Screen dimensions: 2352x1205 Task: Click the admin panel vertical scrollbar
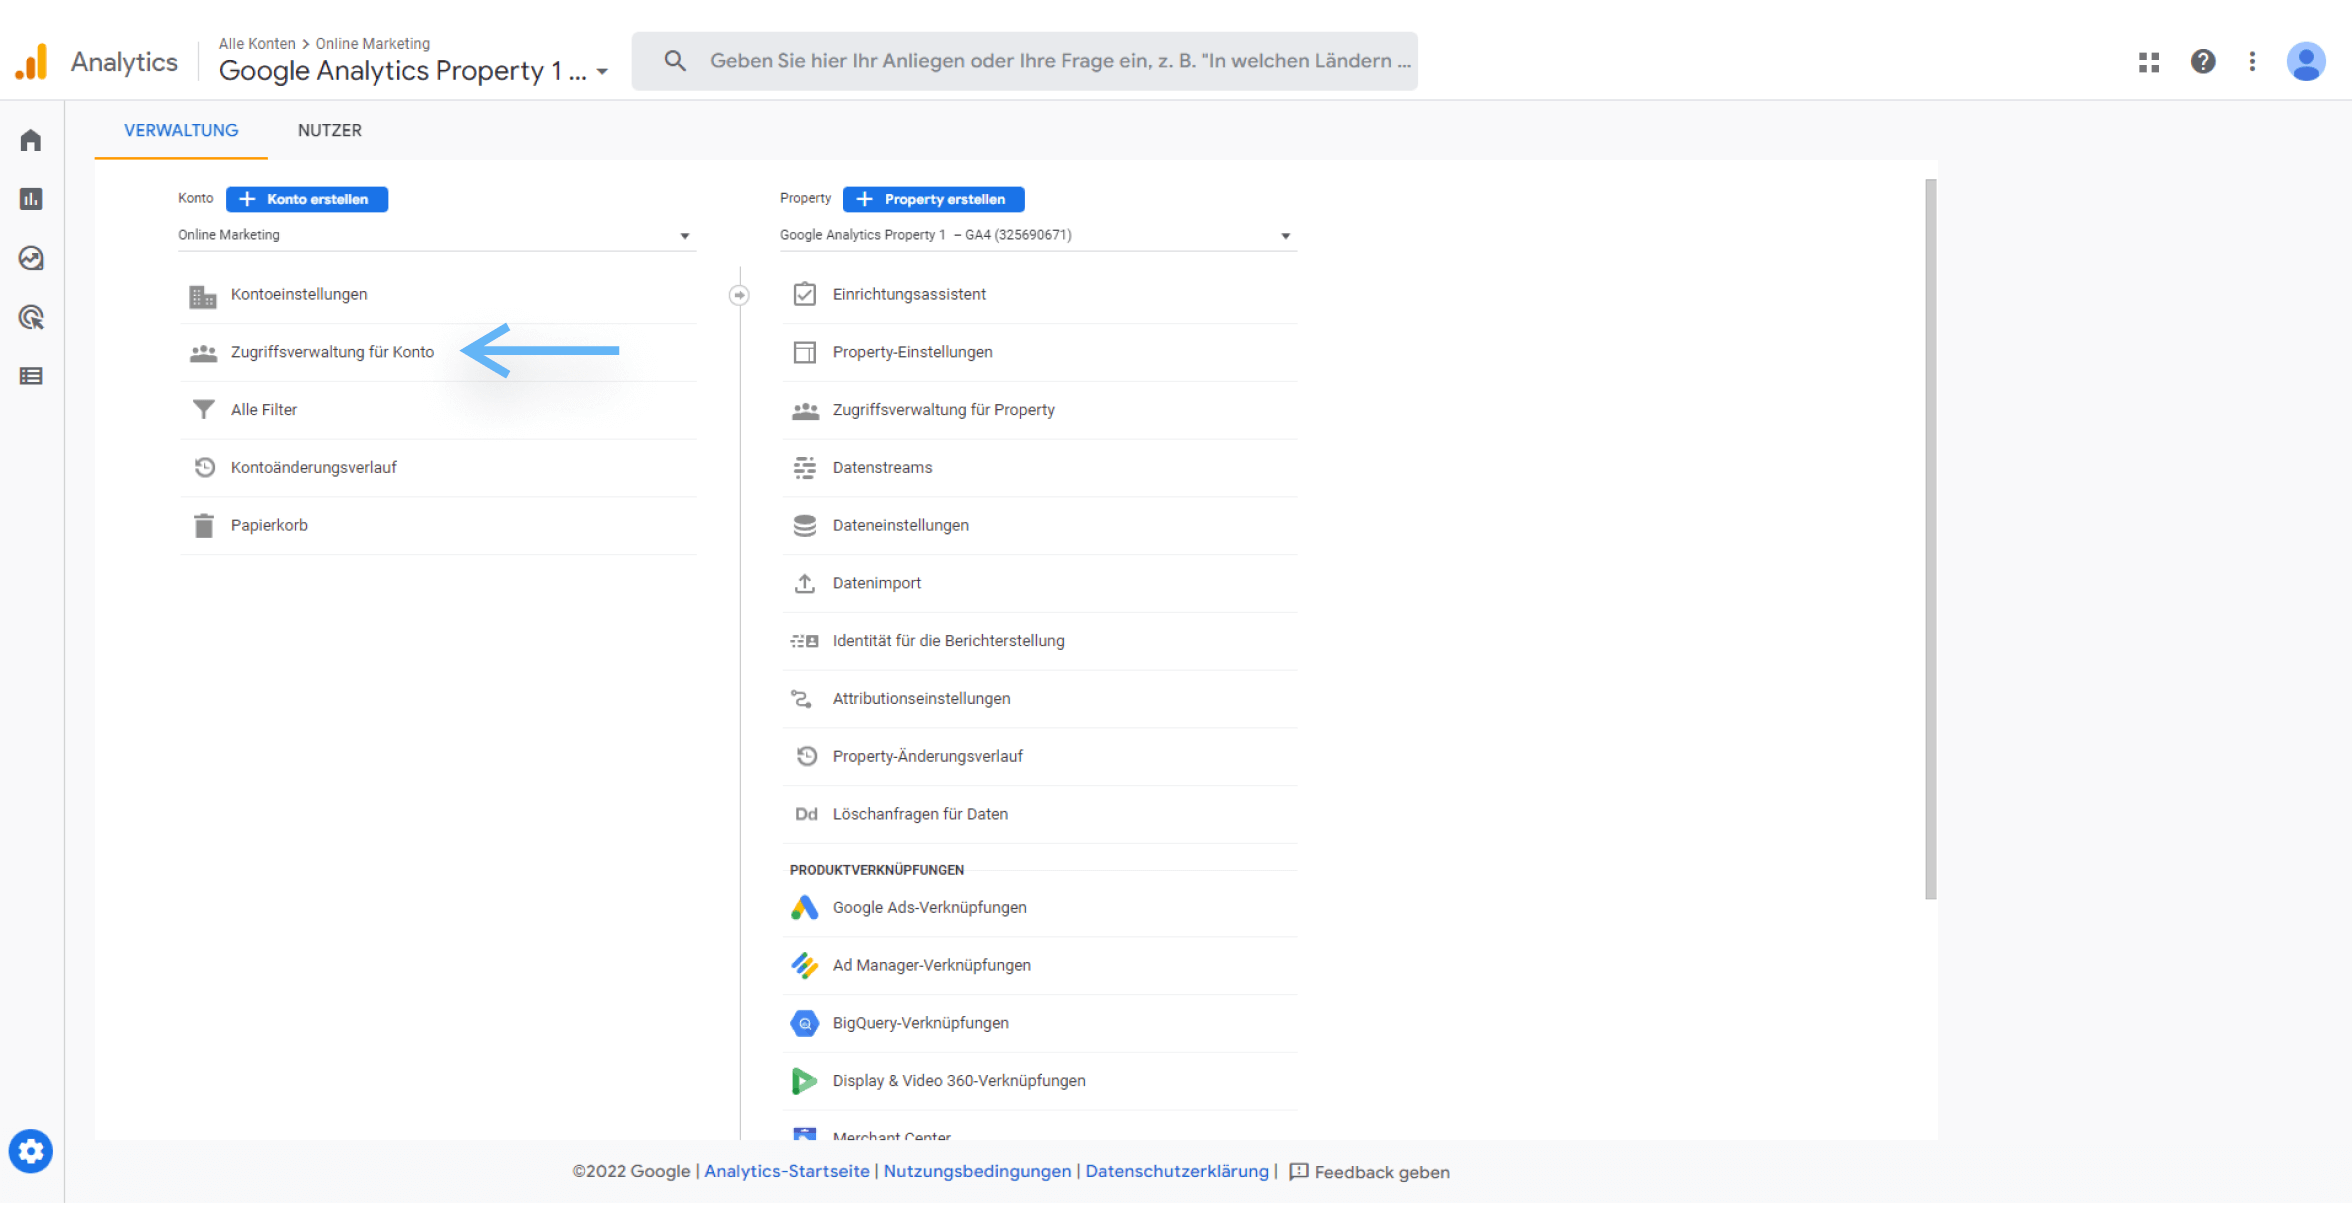[1930, 540]
